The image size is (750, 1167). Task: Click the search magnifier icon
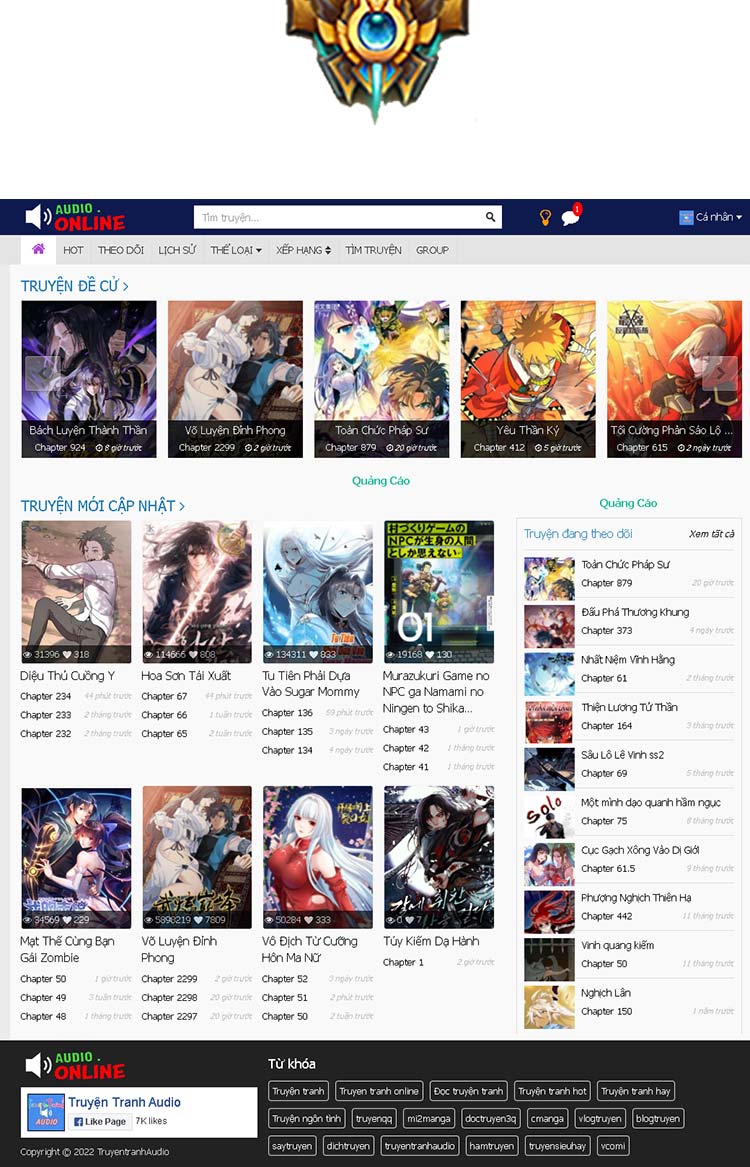(490, 217)
